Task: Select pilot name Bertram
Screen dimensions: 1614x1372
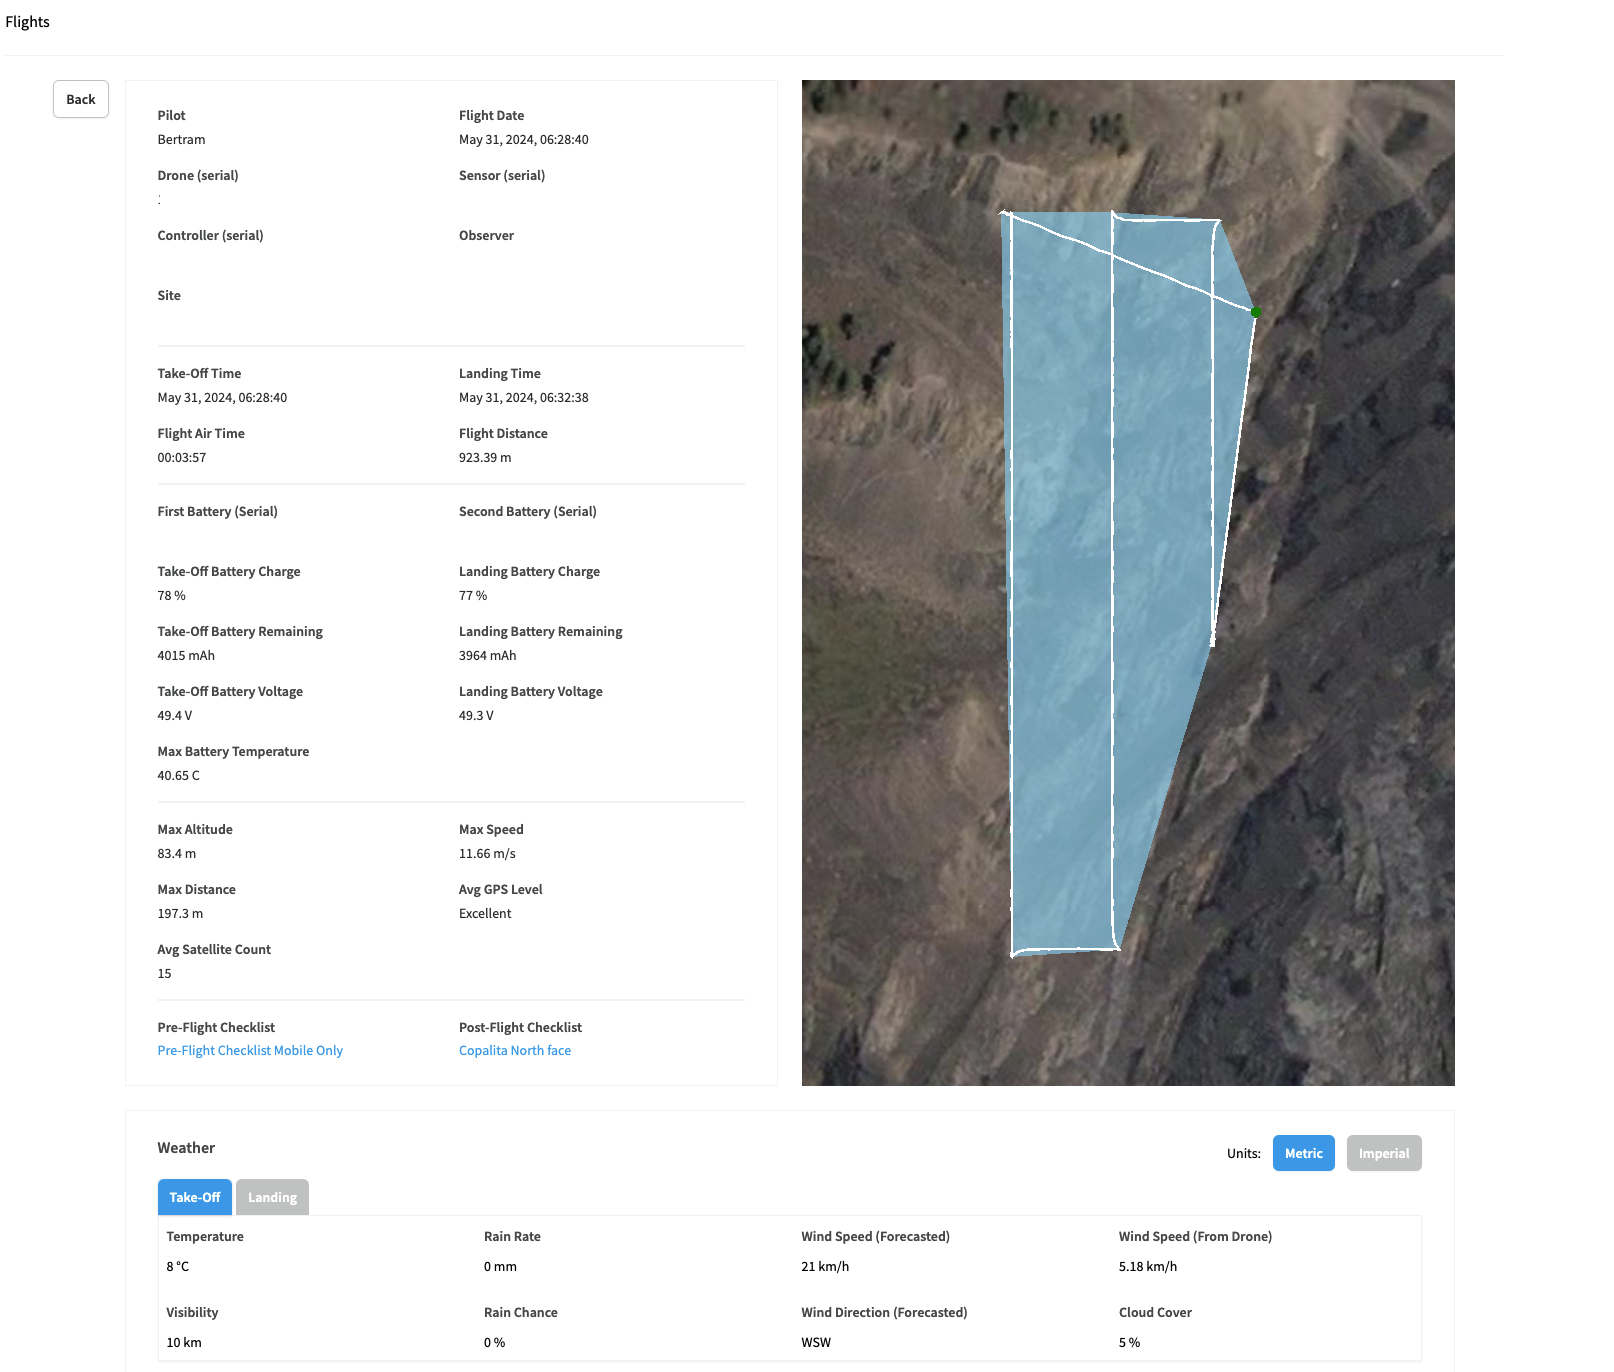Action: pyautogui.click(x=181, y=140)
